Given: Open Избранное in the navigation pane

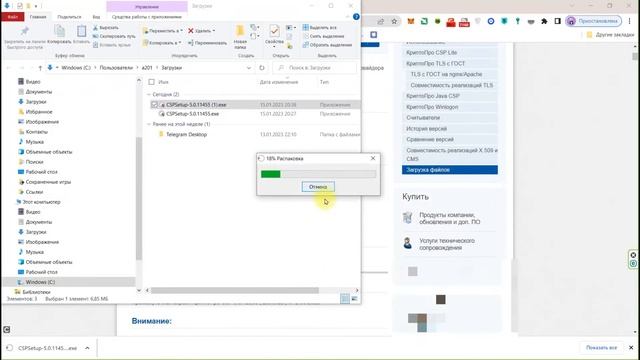Looking at the screenshot, I should [39, 112].
